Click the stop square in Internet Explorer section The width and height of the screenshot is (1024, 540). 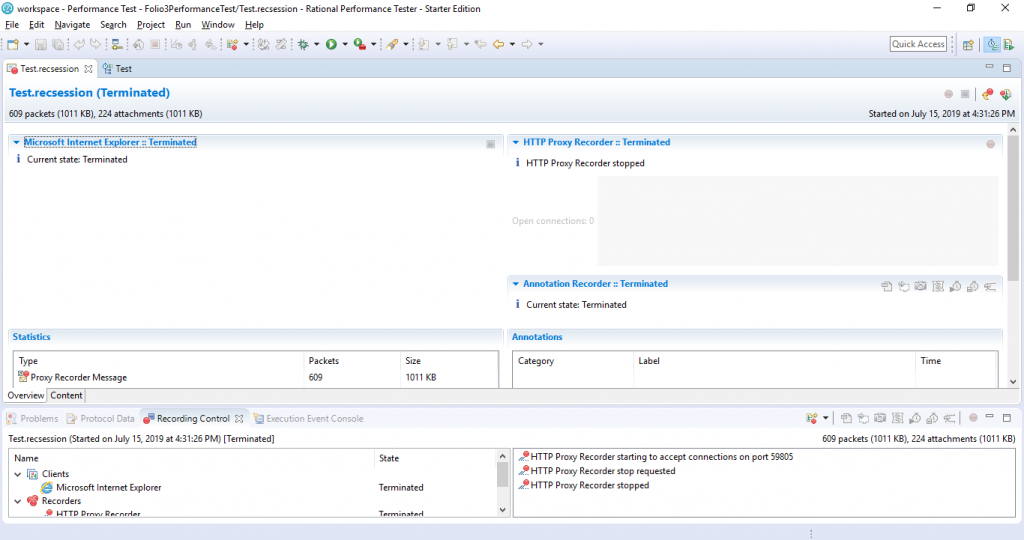tap(490, 144)
